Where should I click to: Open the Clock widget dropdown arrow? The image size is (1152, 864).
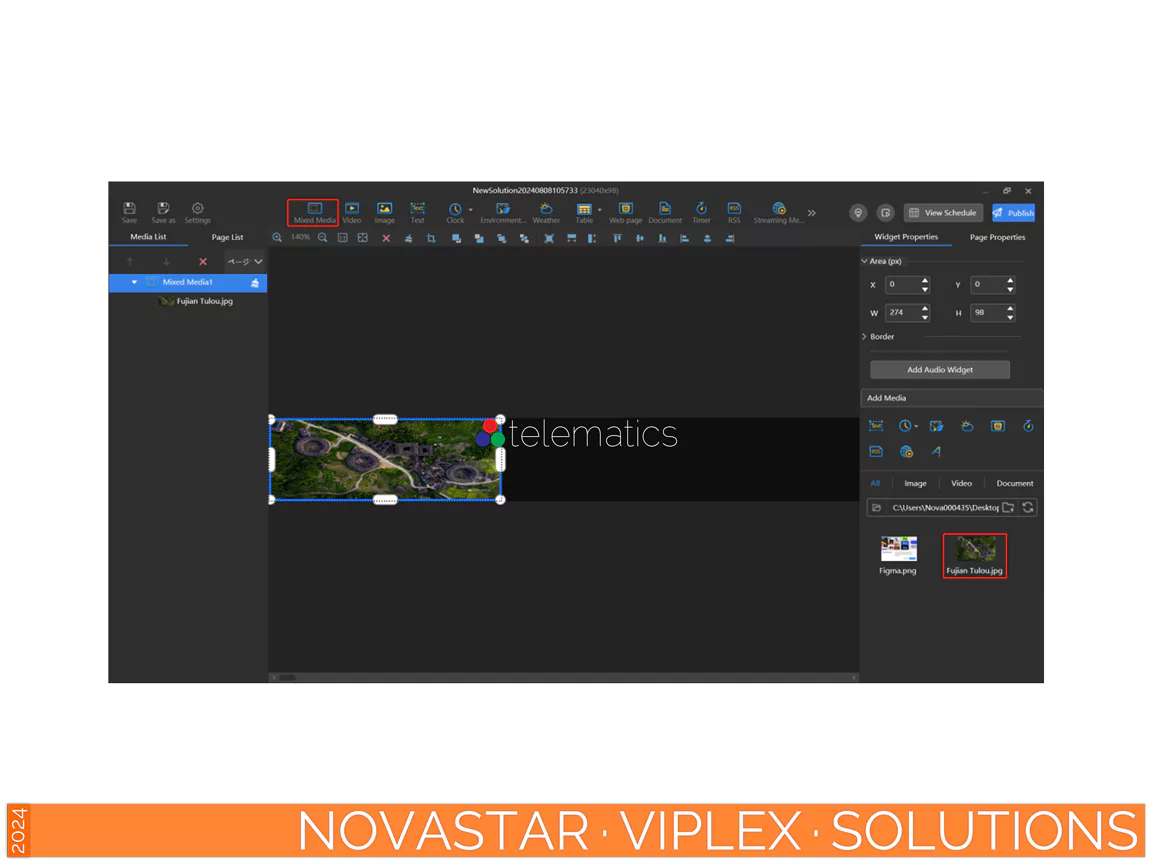(x=470, y=209)
